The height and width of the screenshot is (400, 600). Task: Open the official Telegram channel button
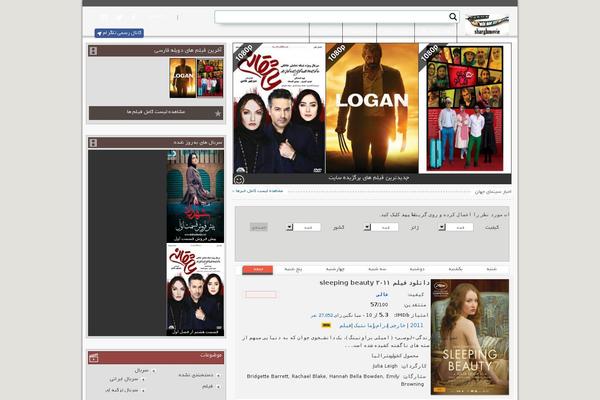point(119,33)
